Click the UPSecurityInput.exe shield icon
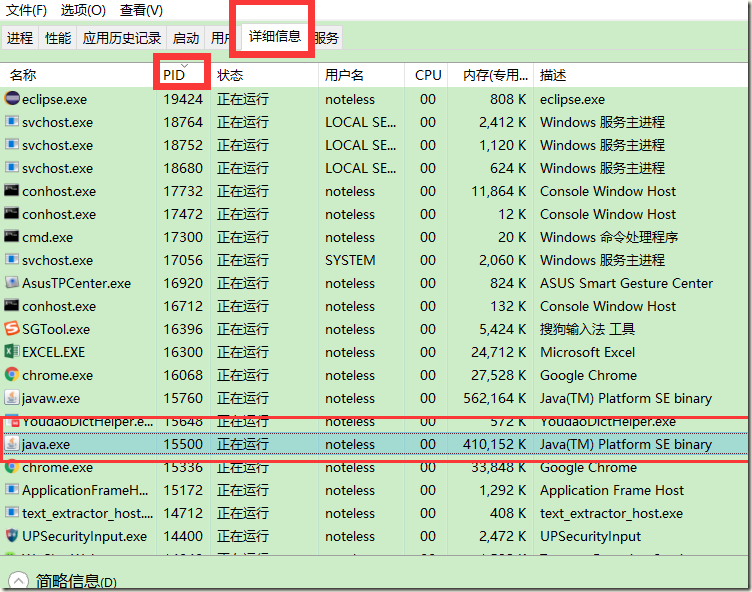Image resolution: width=752 pixels, height=592 pixels. tap(12, 535)
